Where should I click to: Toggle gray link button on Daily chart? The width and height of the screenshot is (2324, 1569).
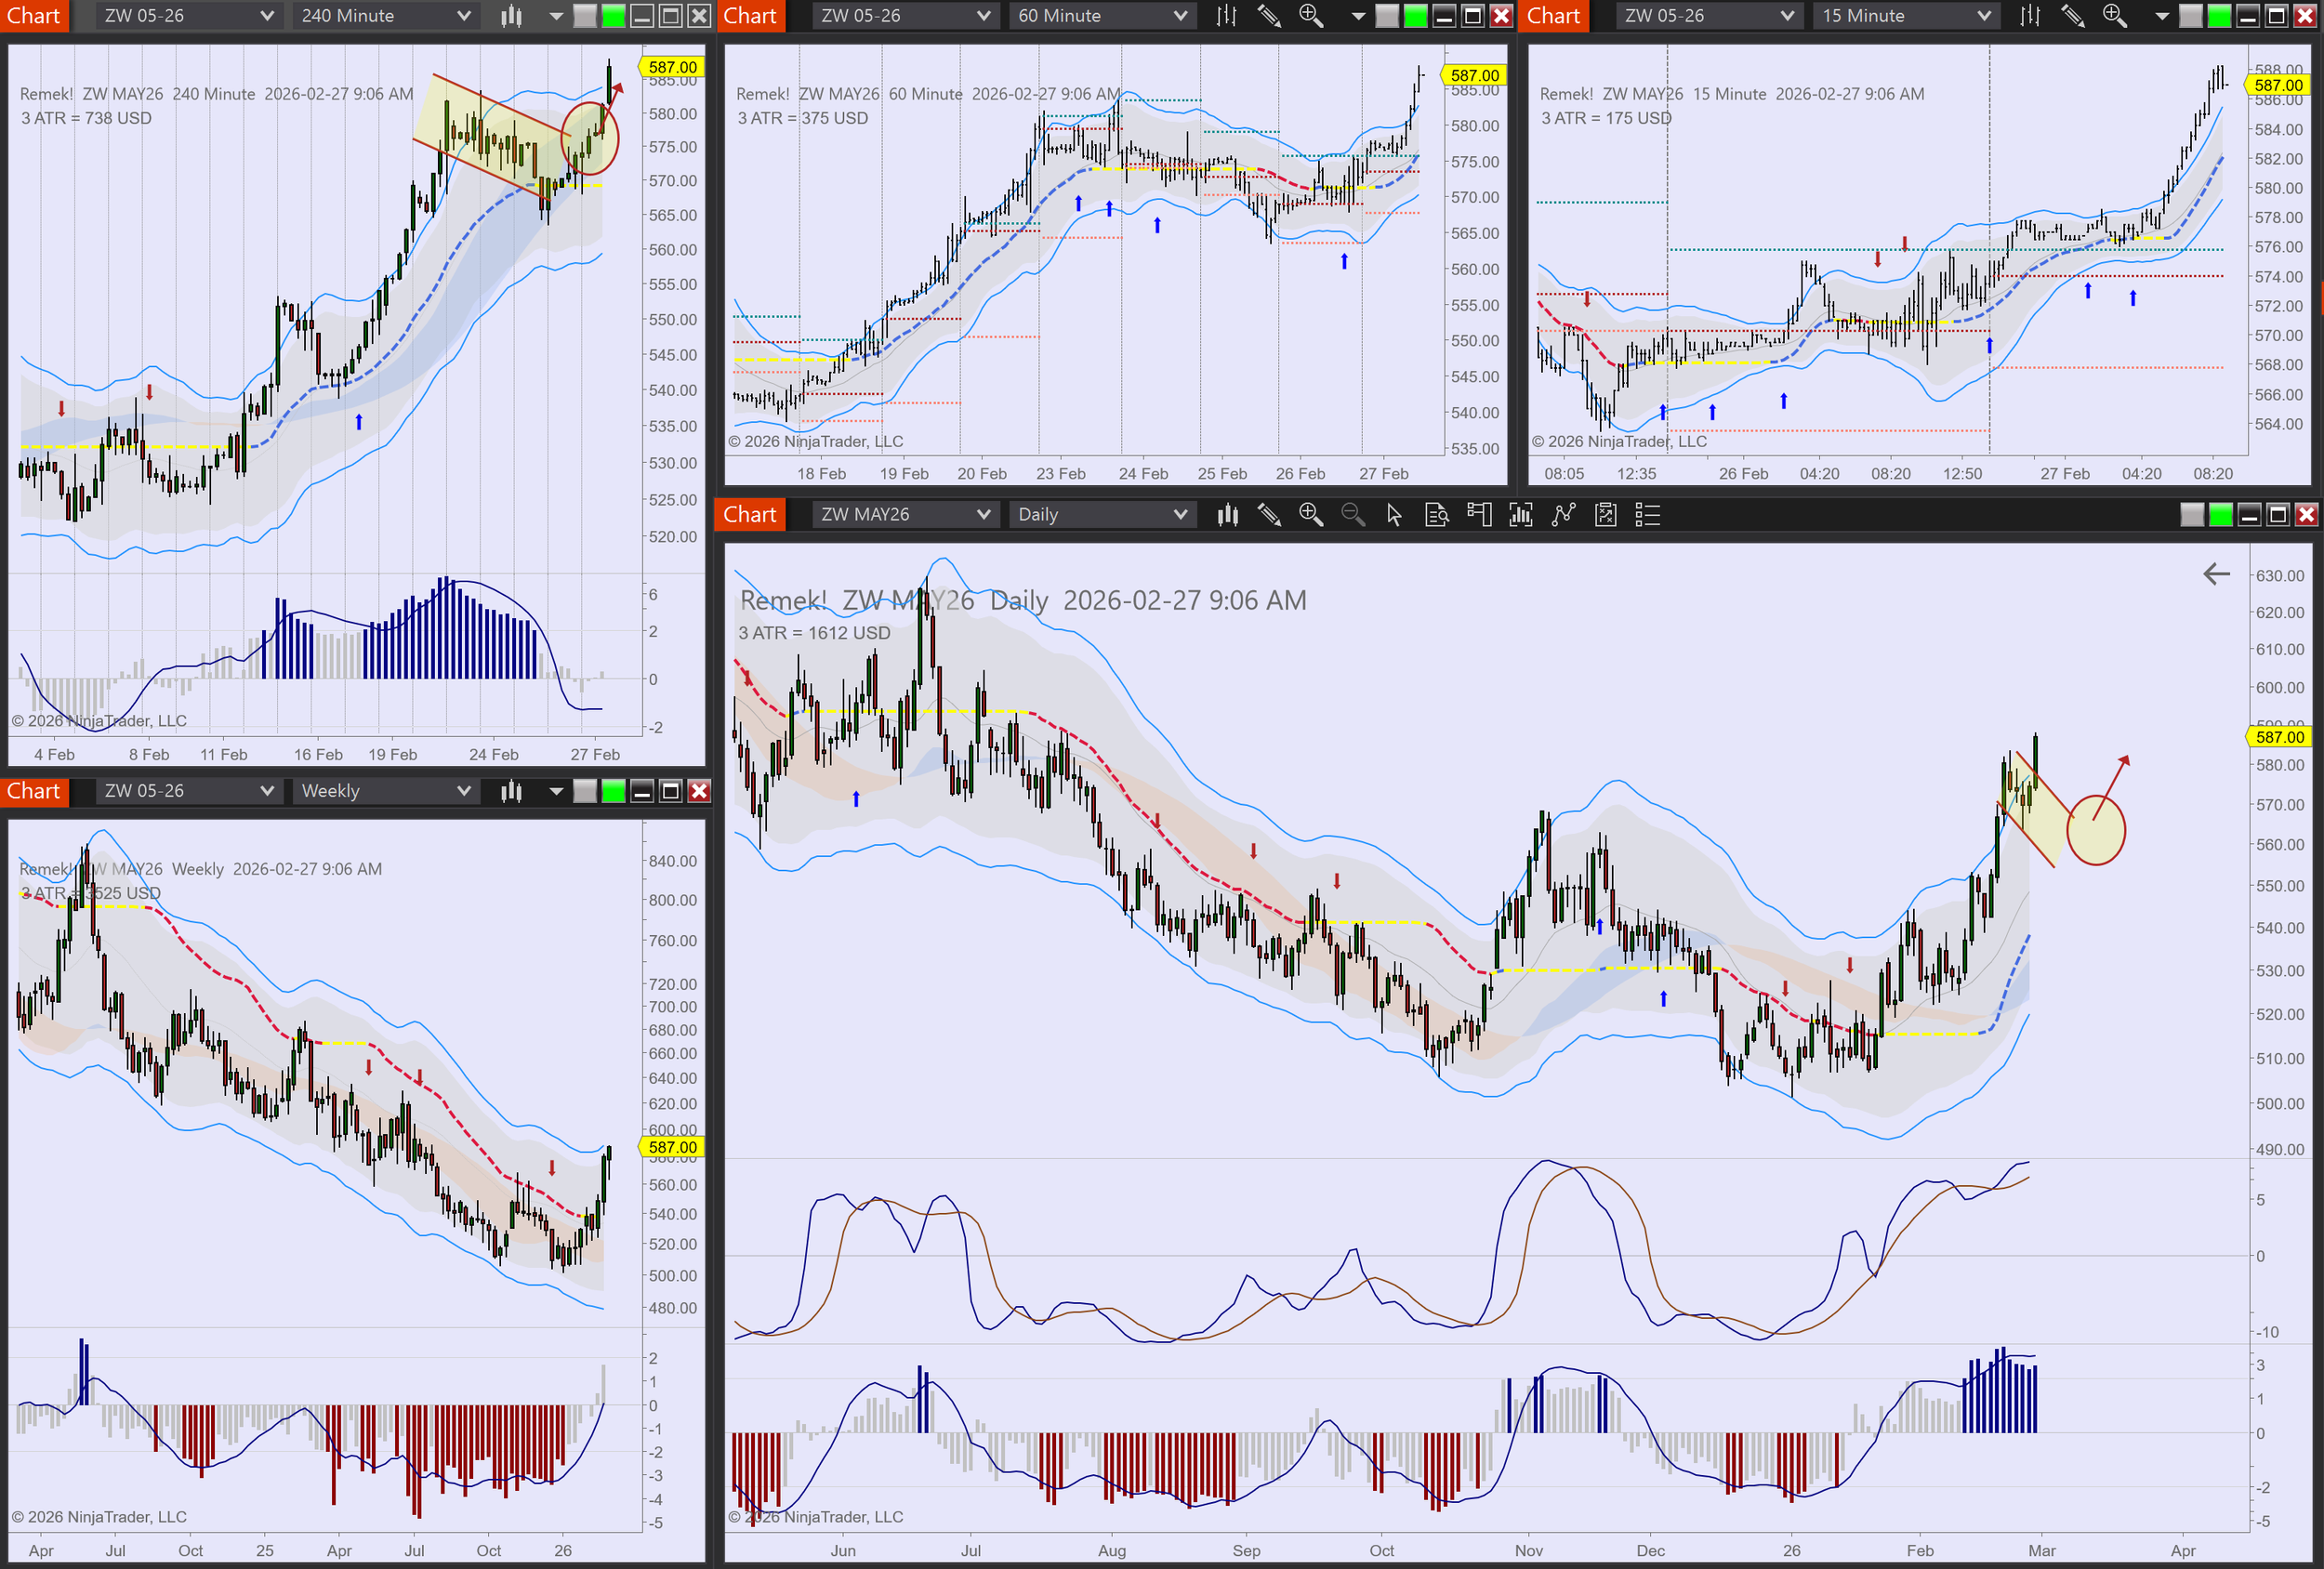(2191, 515)
